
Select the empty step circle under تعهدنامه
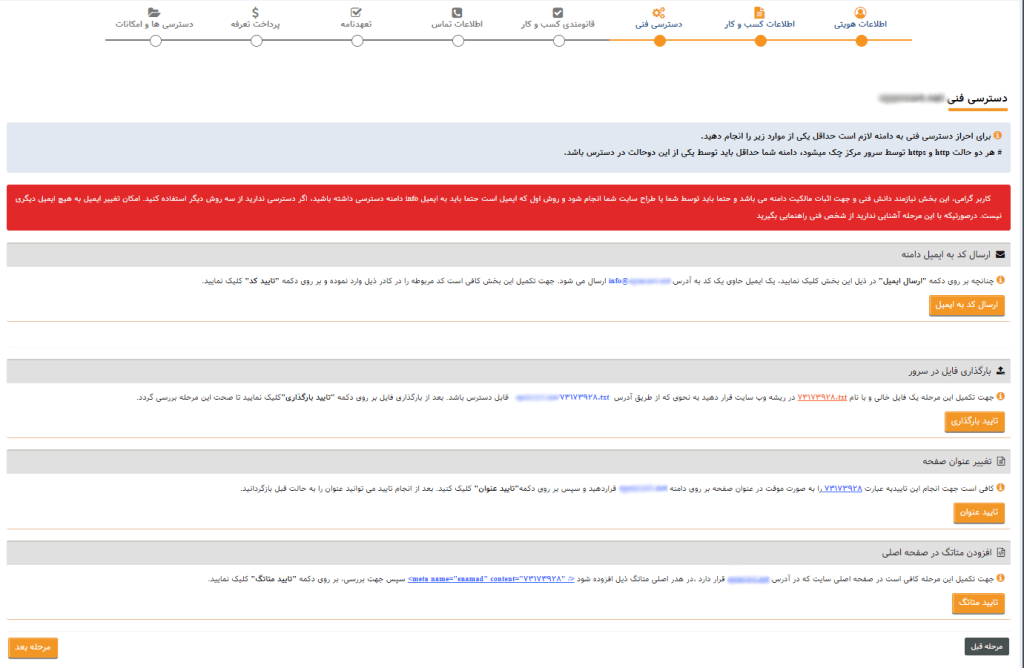(x=356, y=42)
